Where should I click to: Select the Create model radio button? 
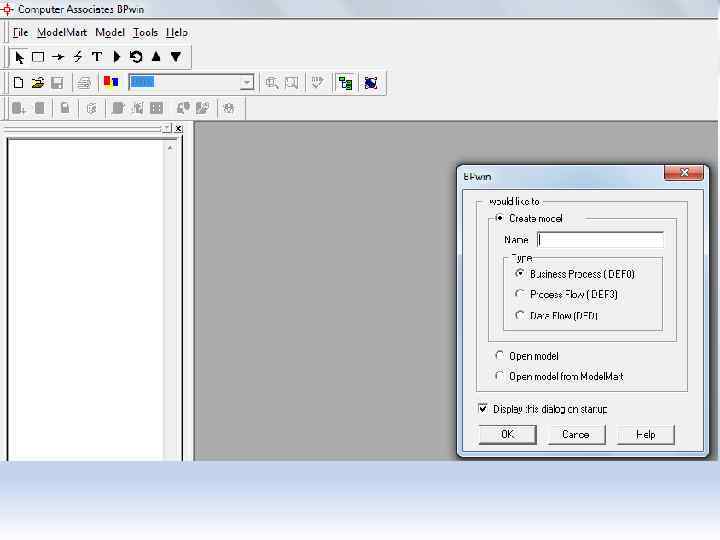(500, 218)
